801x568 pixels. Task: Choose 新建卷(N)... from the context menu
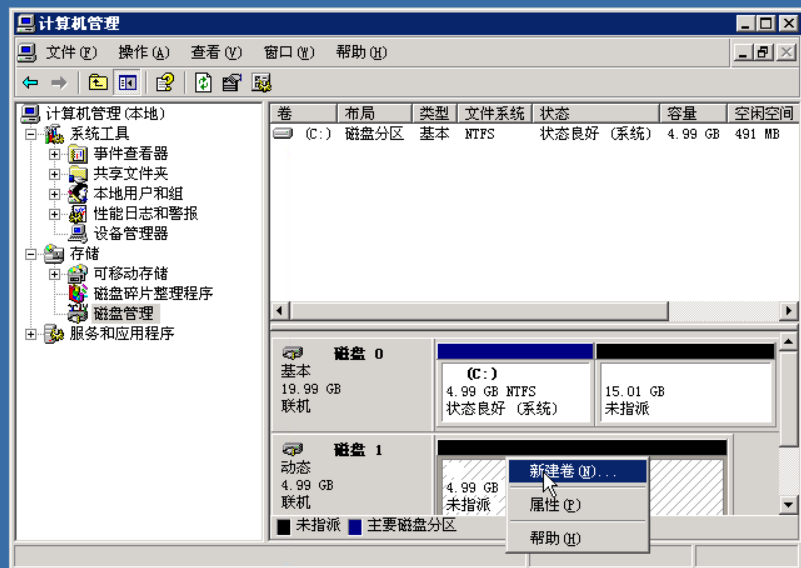coord(577,471)
